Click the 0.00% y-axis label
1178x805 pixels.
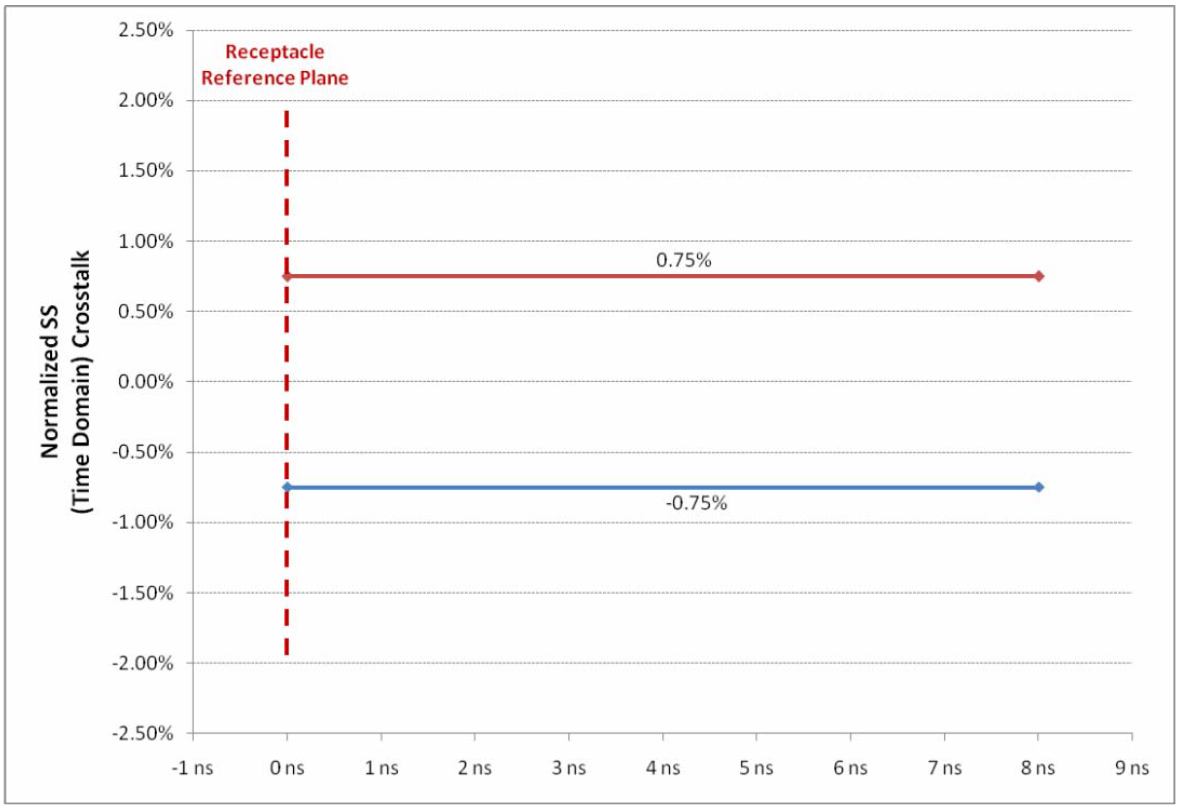coord(146,381)
